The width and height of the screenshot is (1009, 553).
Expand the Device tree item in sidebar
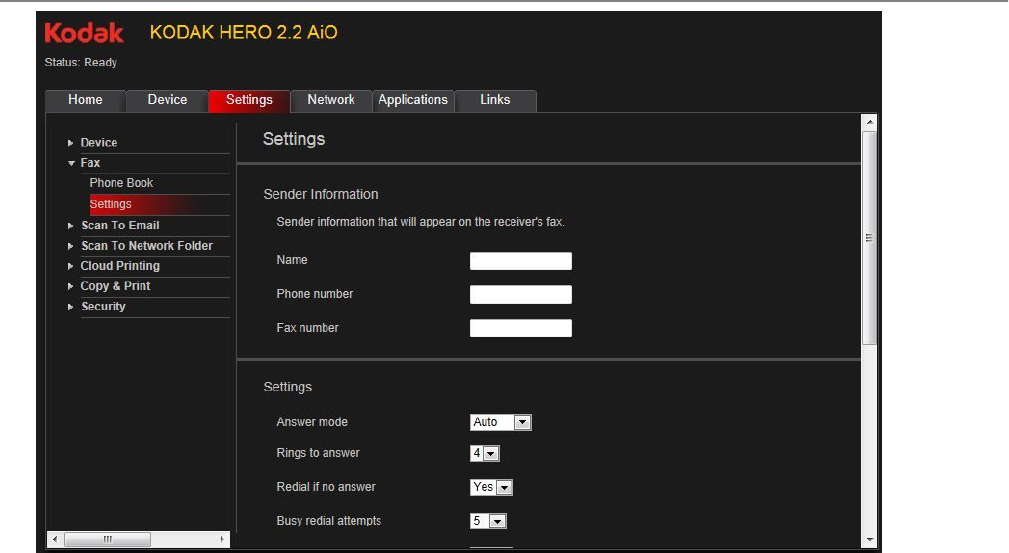click(71, 143)
